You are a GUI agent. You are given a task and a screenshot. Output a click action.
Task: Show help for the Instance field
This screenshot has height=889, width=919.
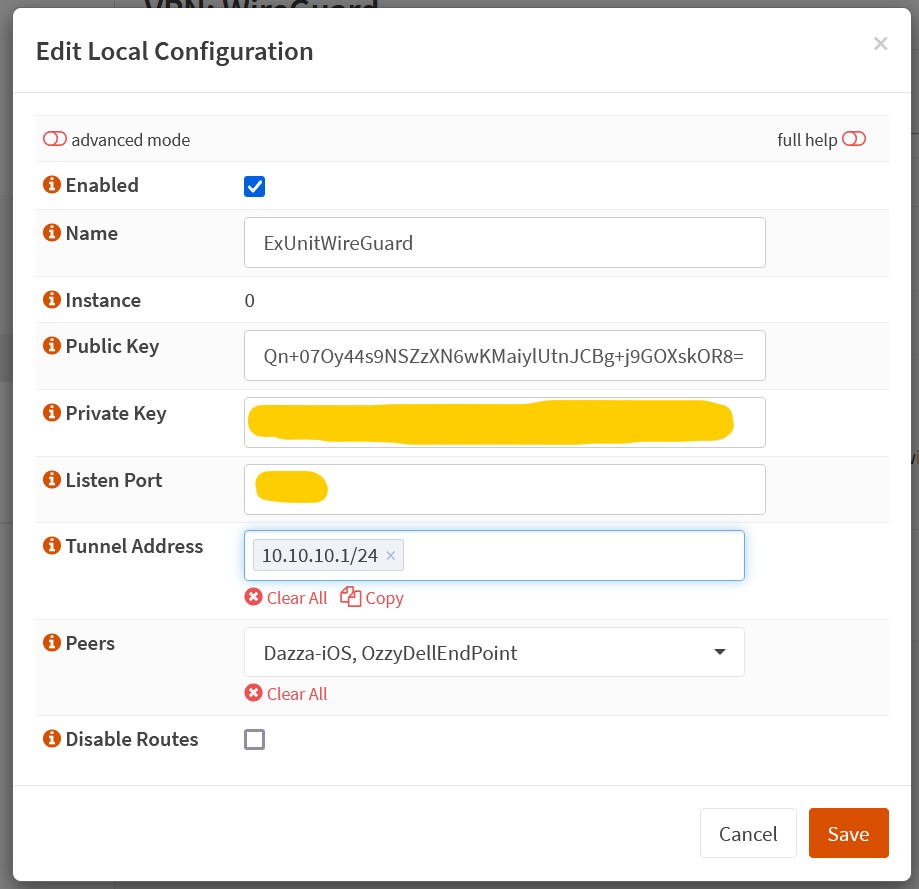tap(51, 300)
